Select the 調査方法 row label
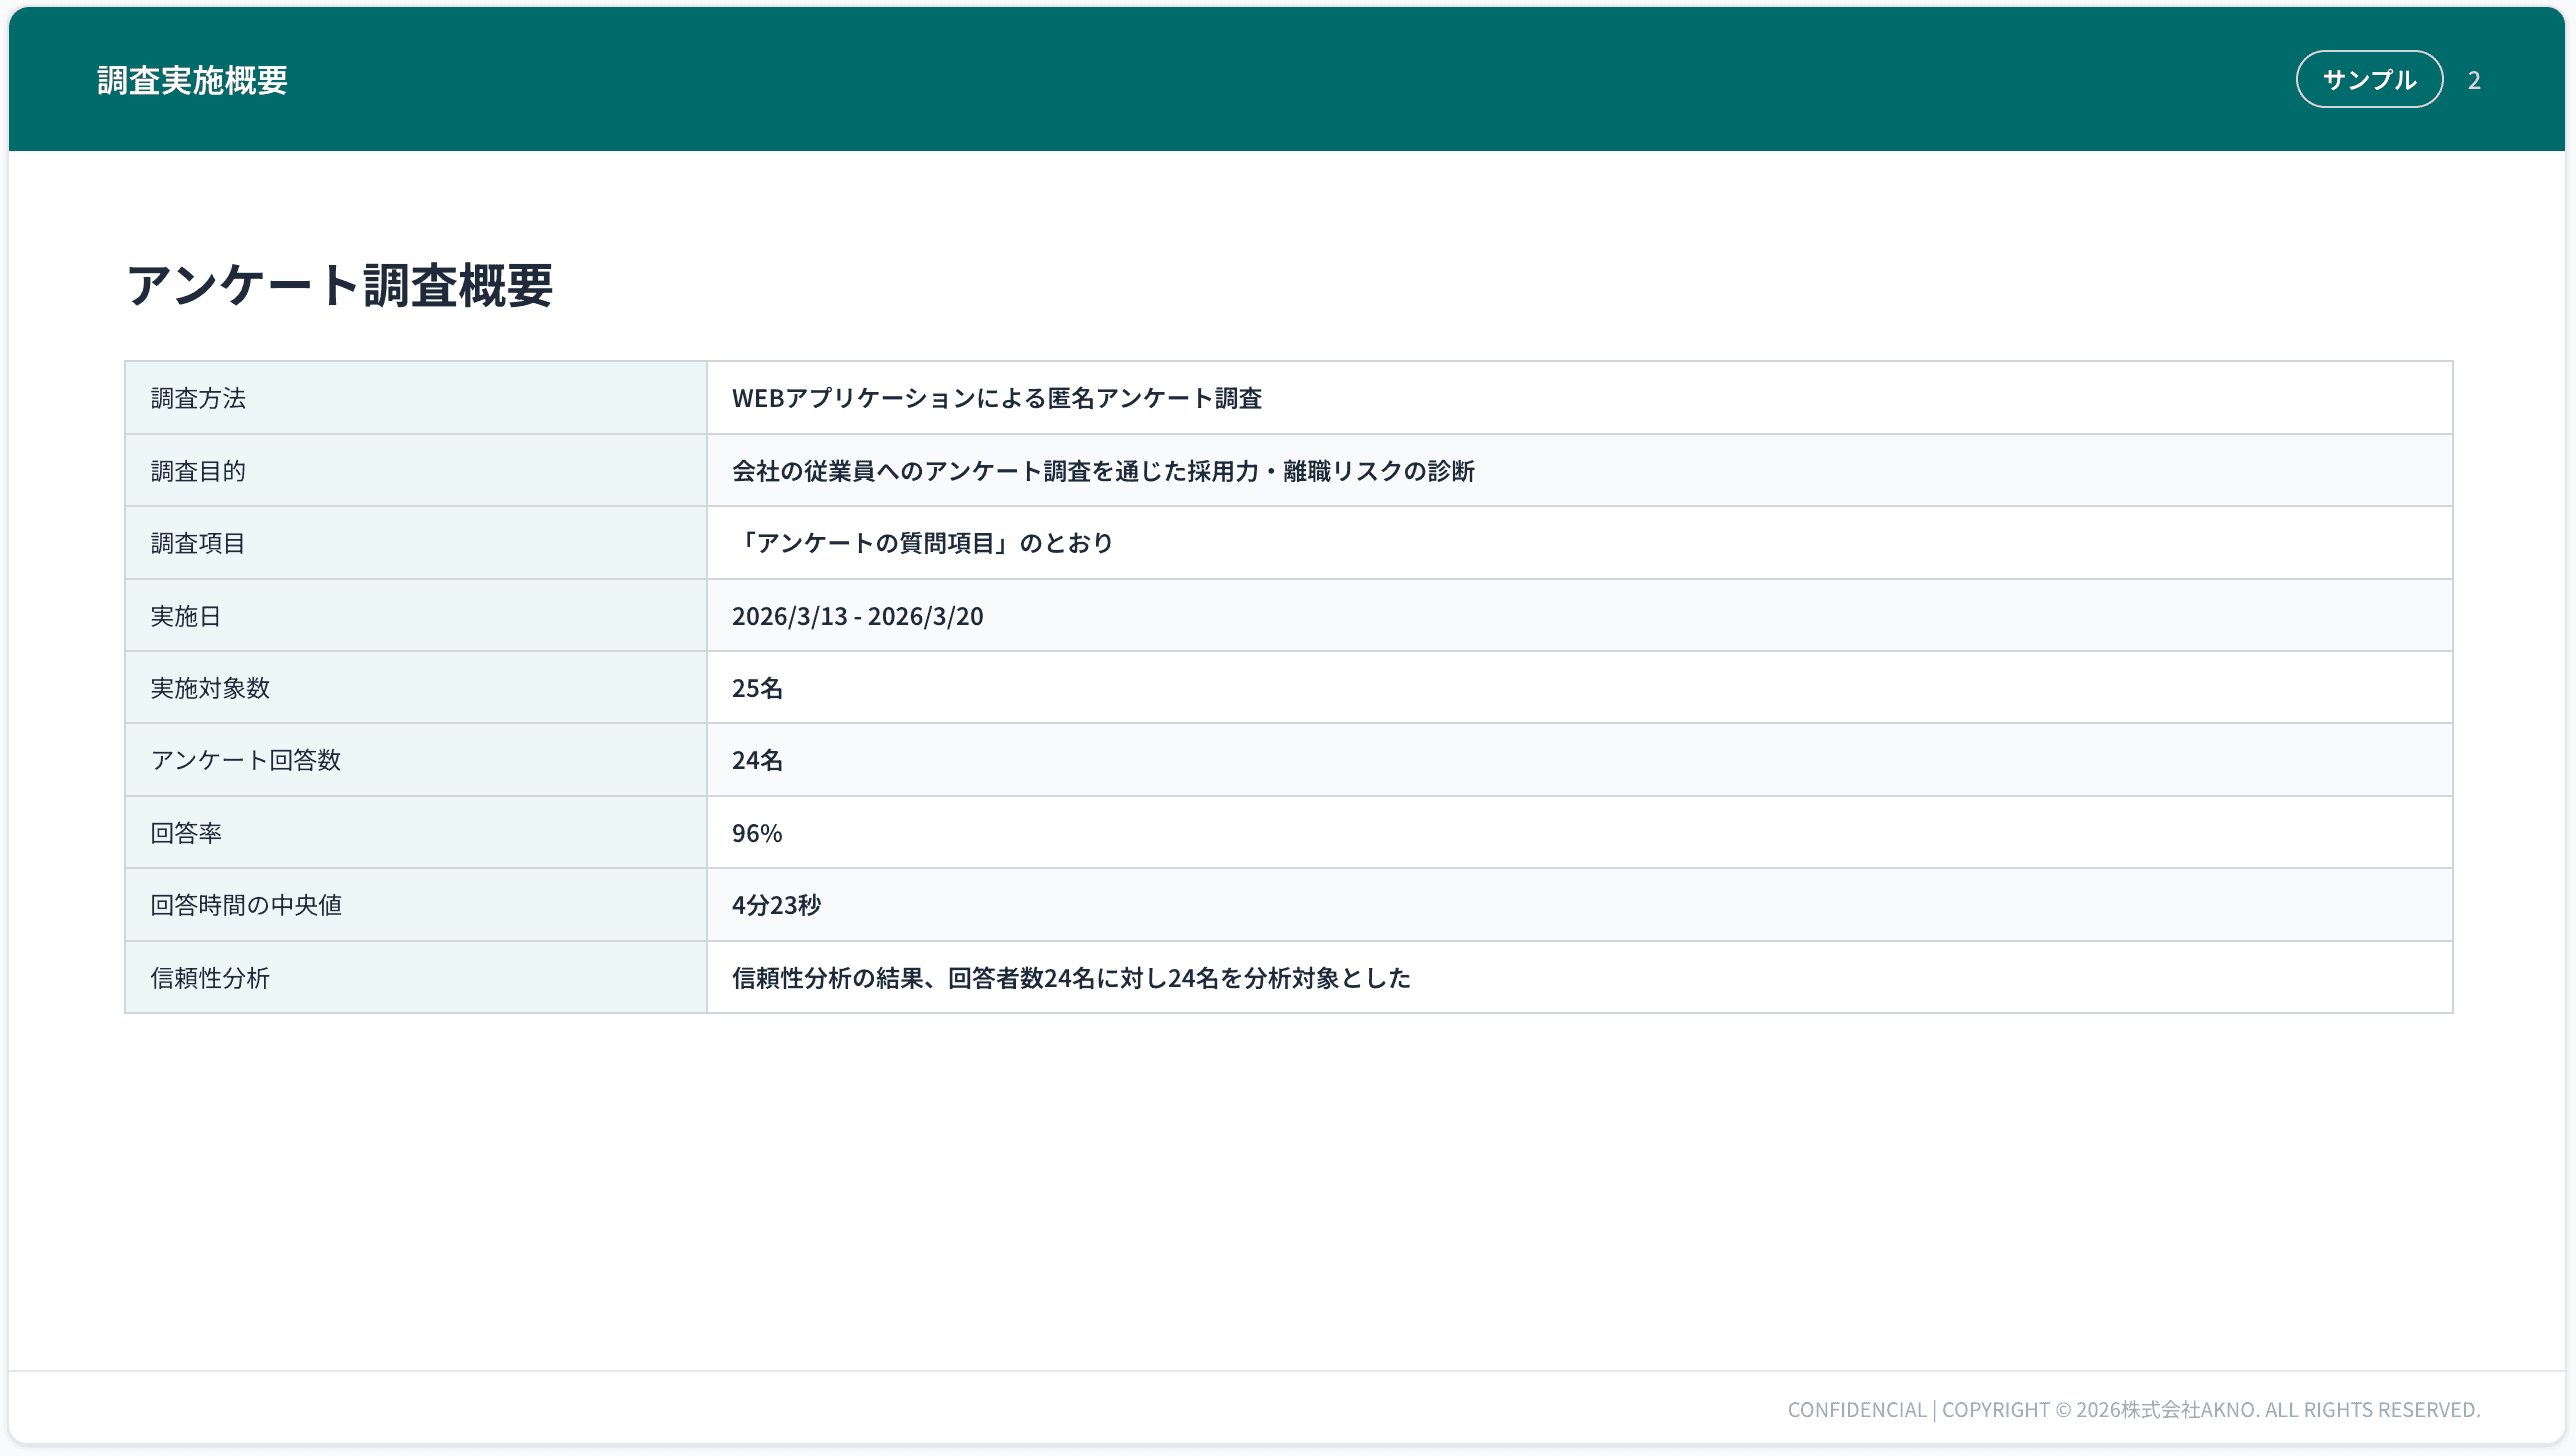The width and height of the screenshot is (2576, 1456). (198, 398)
